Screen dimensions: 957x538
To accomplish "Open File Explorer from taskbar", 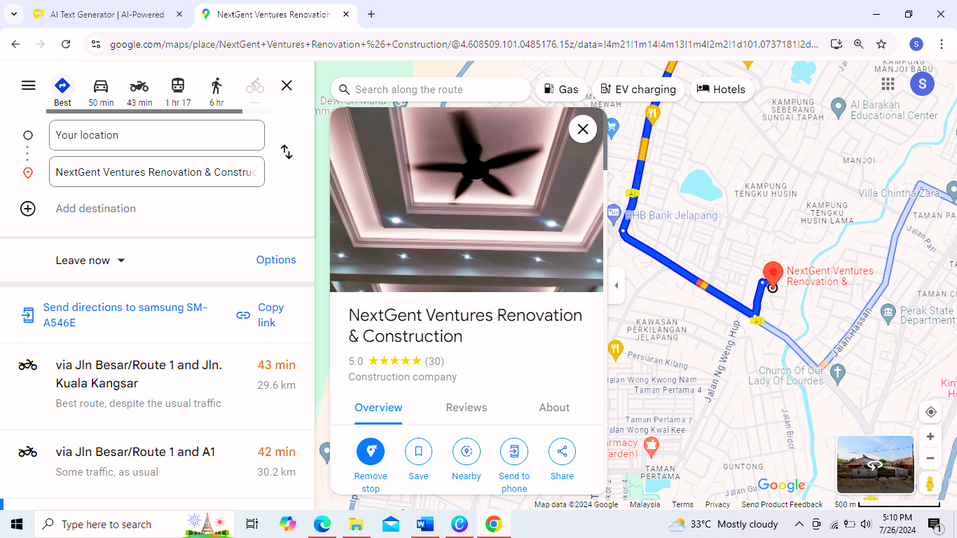I will pyautogui.click(x=356, y=524).
